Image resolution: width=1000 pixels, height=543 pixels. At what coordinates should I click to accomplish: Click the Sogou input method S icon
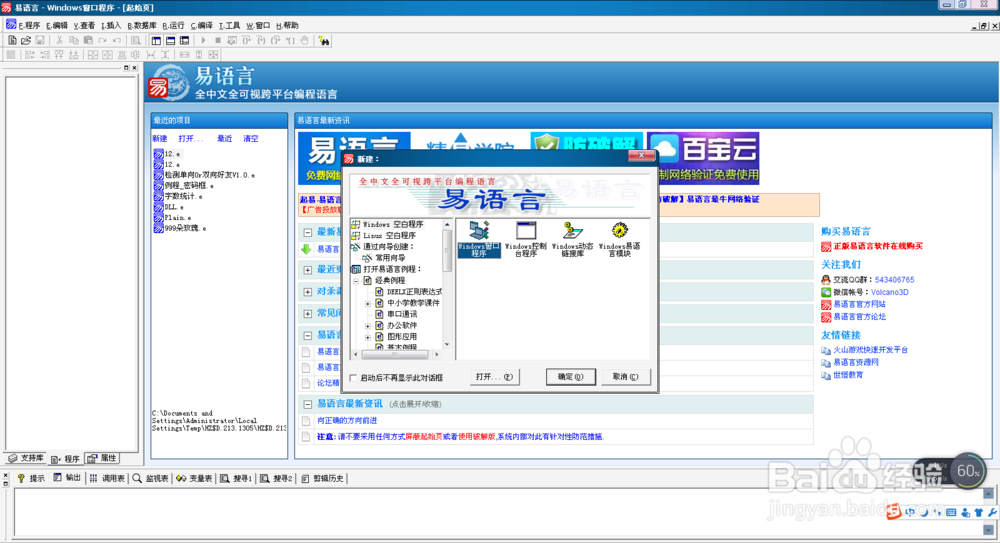893,510
